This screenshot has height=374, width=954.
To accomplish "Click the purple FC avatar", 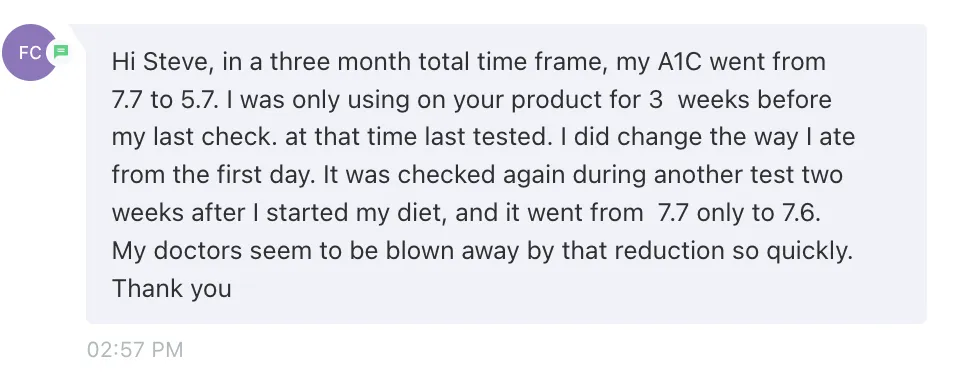I will click(x=30, y=52).
